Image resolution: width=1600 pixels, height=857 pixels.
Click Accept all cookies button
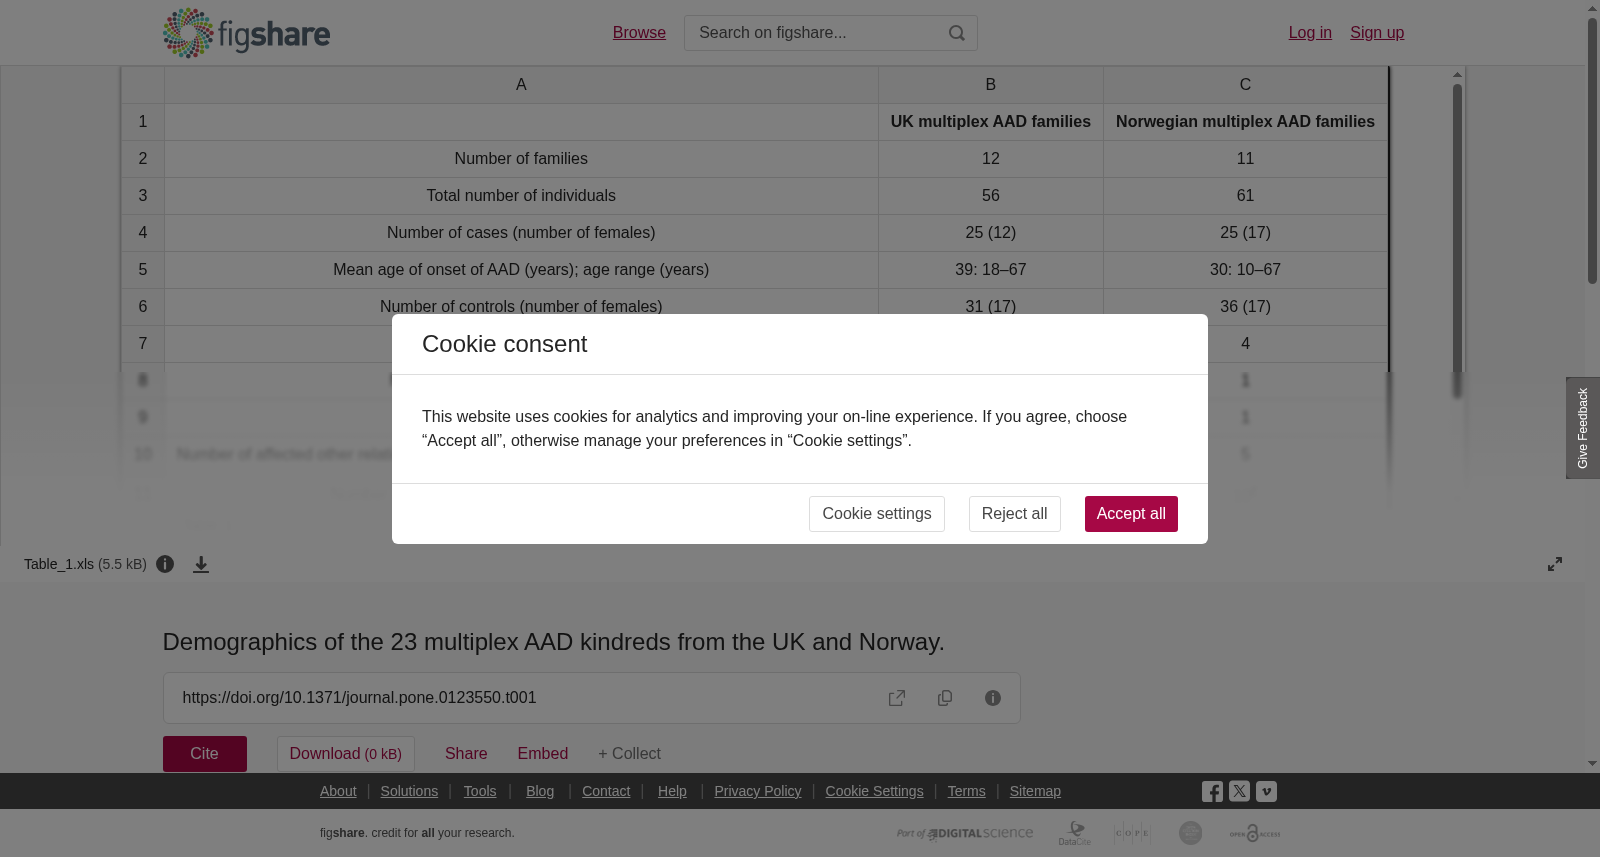1131,514
